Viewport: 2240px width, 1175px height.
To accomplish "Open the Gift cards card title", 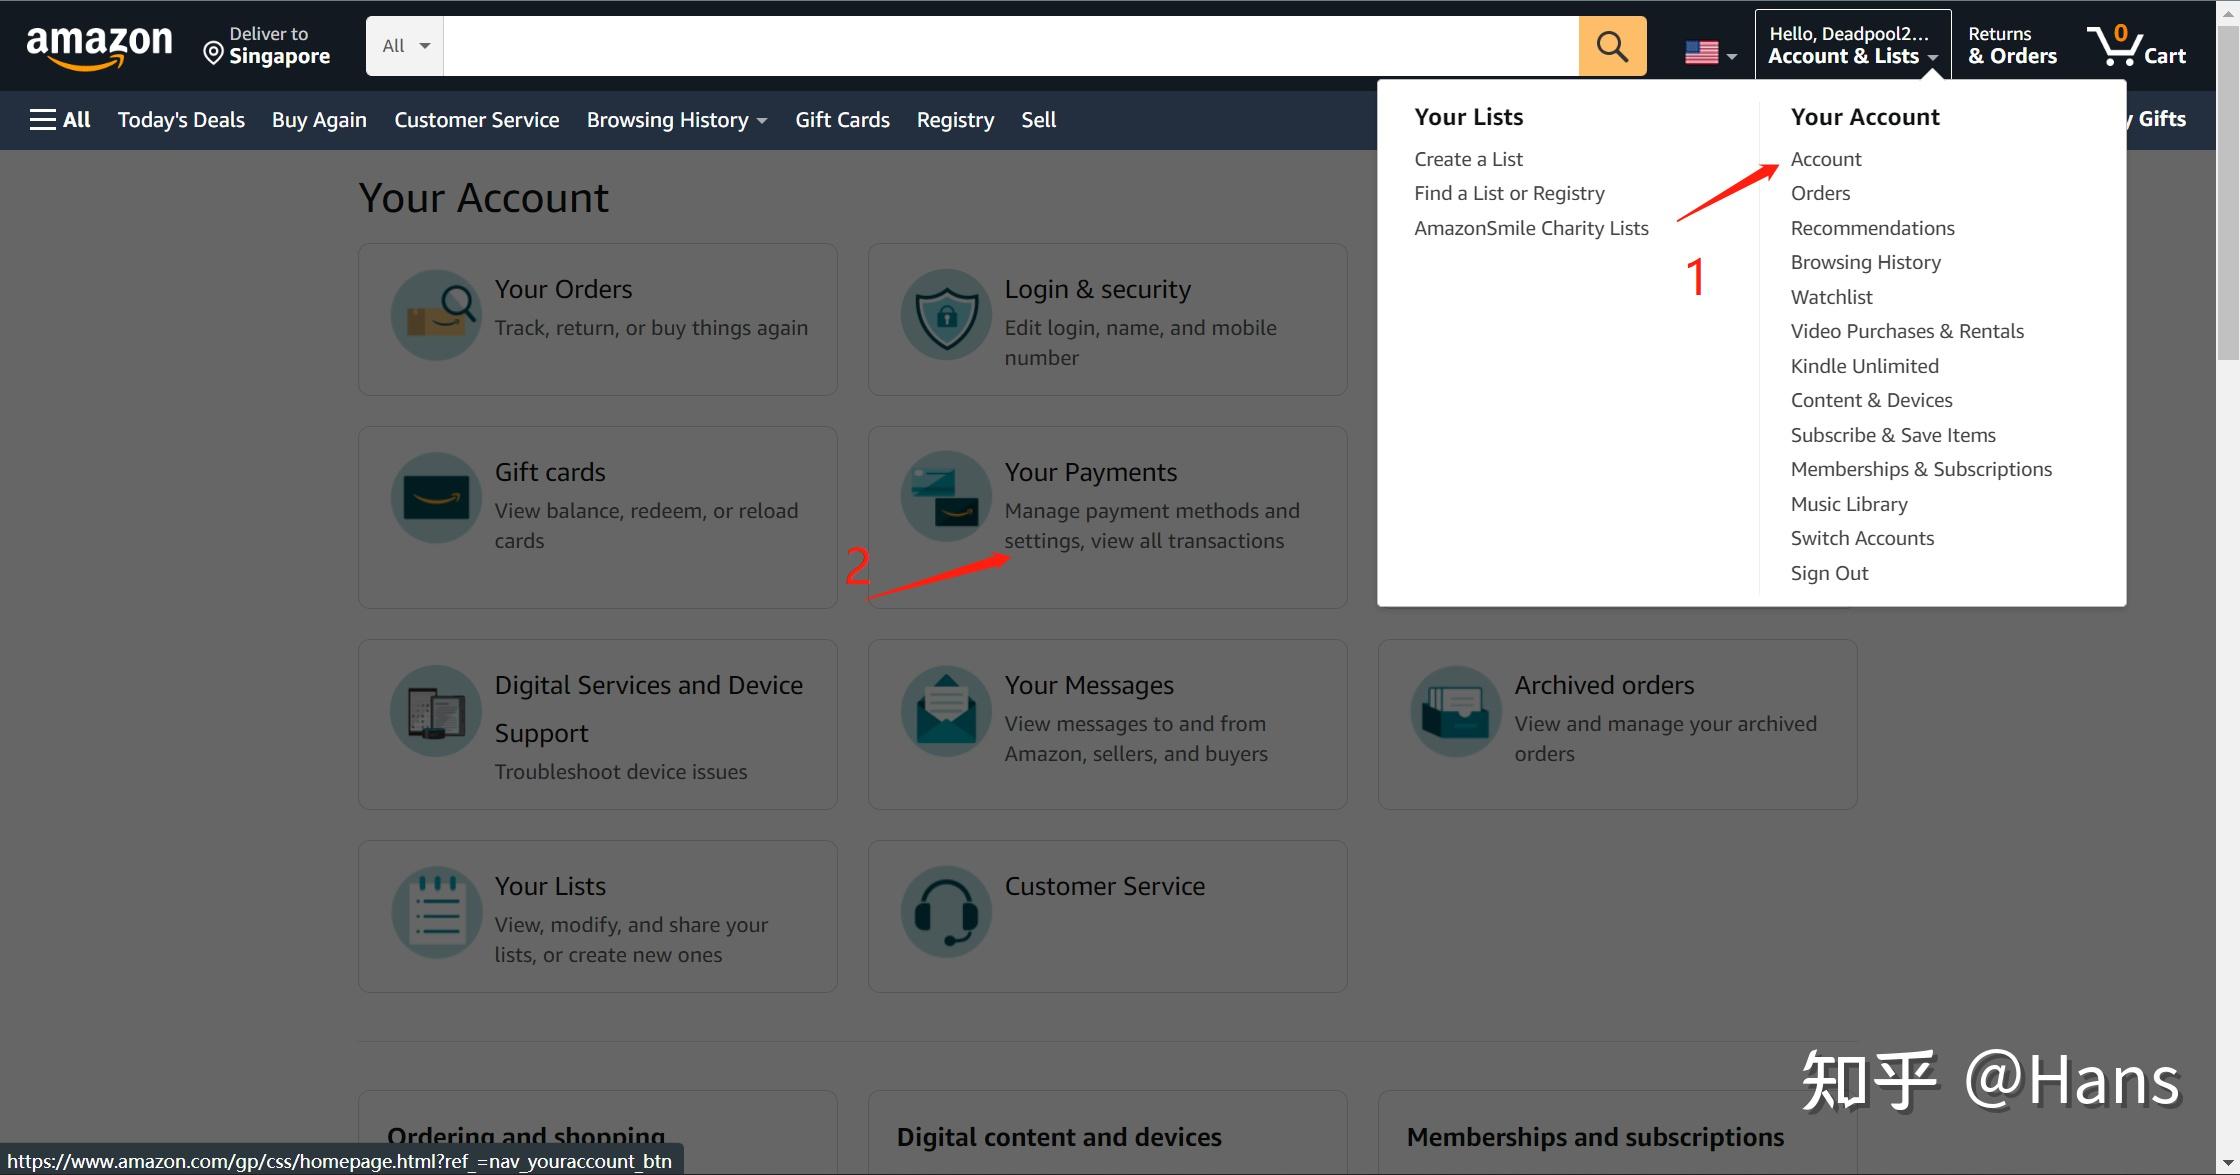I will pos(550,472).
